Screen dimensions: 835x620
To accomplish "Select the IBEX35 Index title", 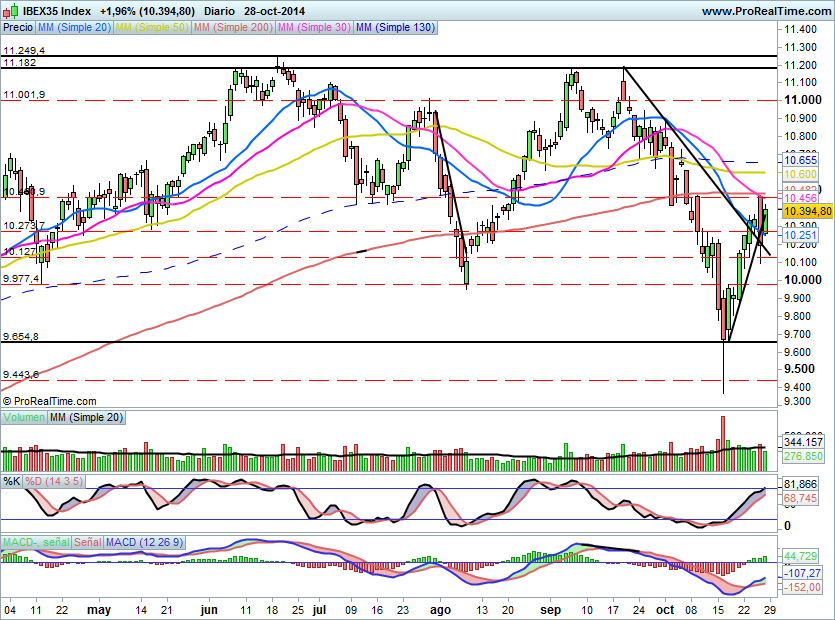I will [x=57, y=11].
